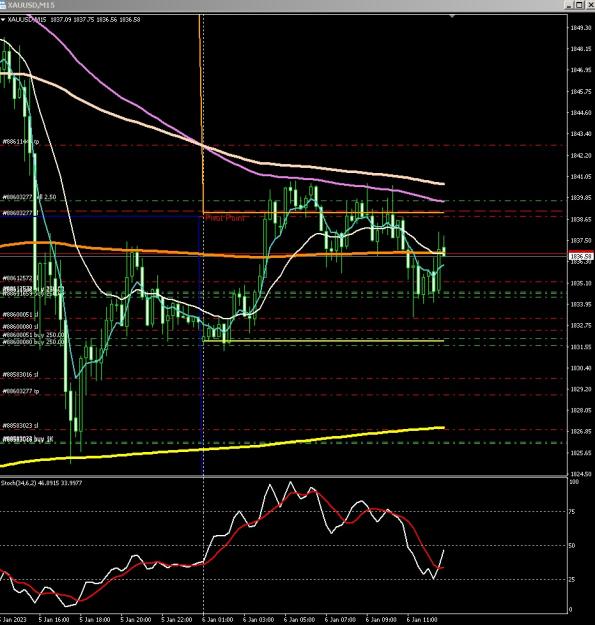Viewport: 595px width, 625px height.
Task: Minimize the XAUUSD,M15 chart window
Action: (x=569, y=5)
